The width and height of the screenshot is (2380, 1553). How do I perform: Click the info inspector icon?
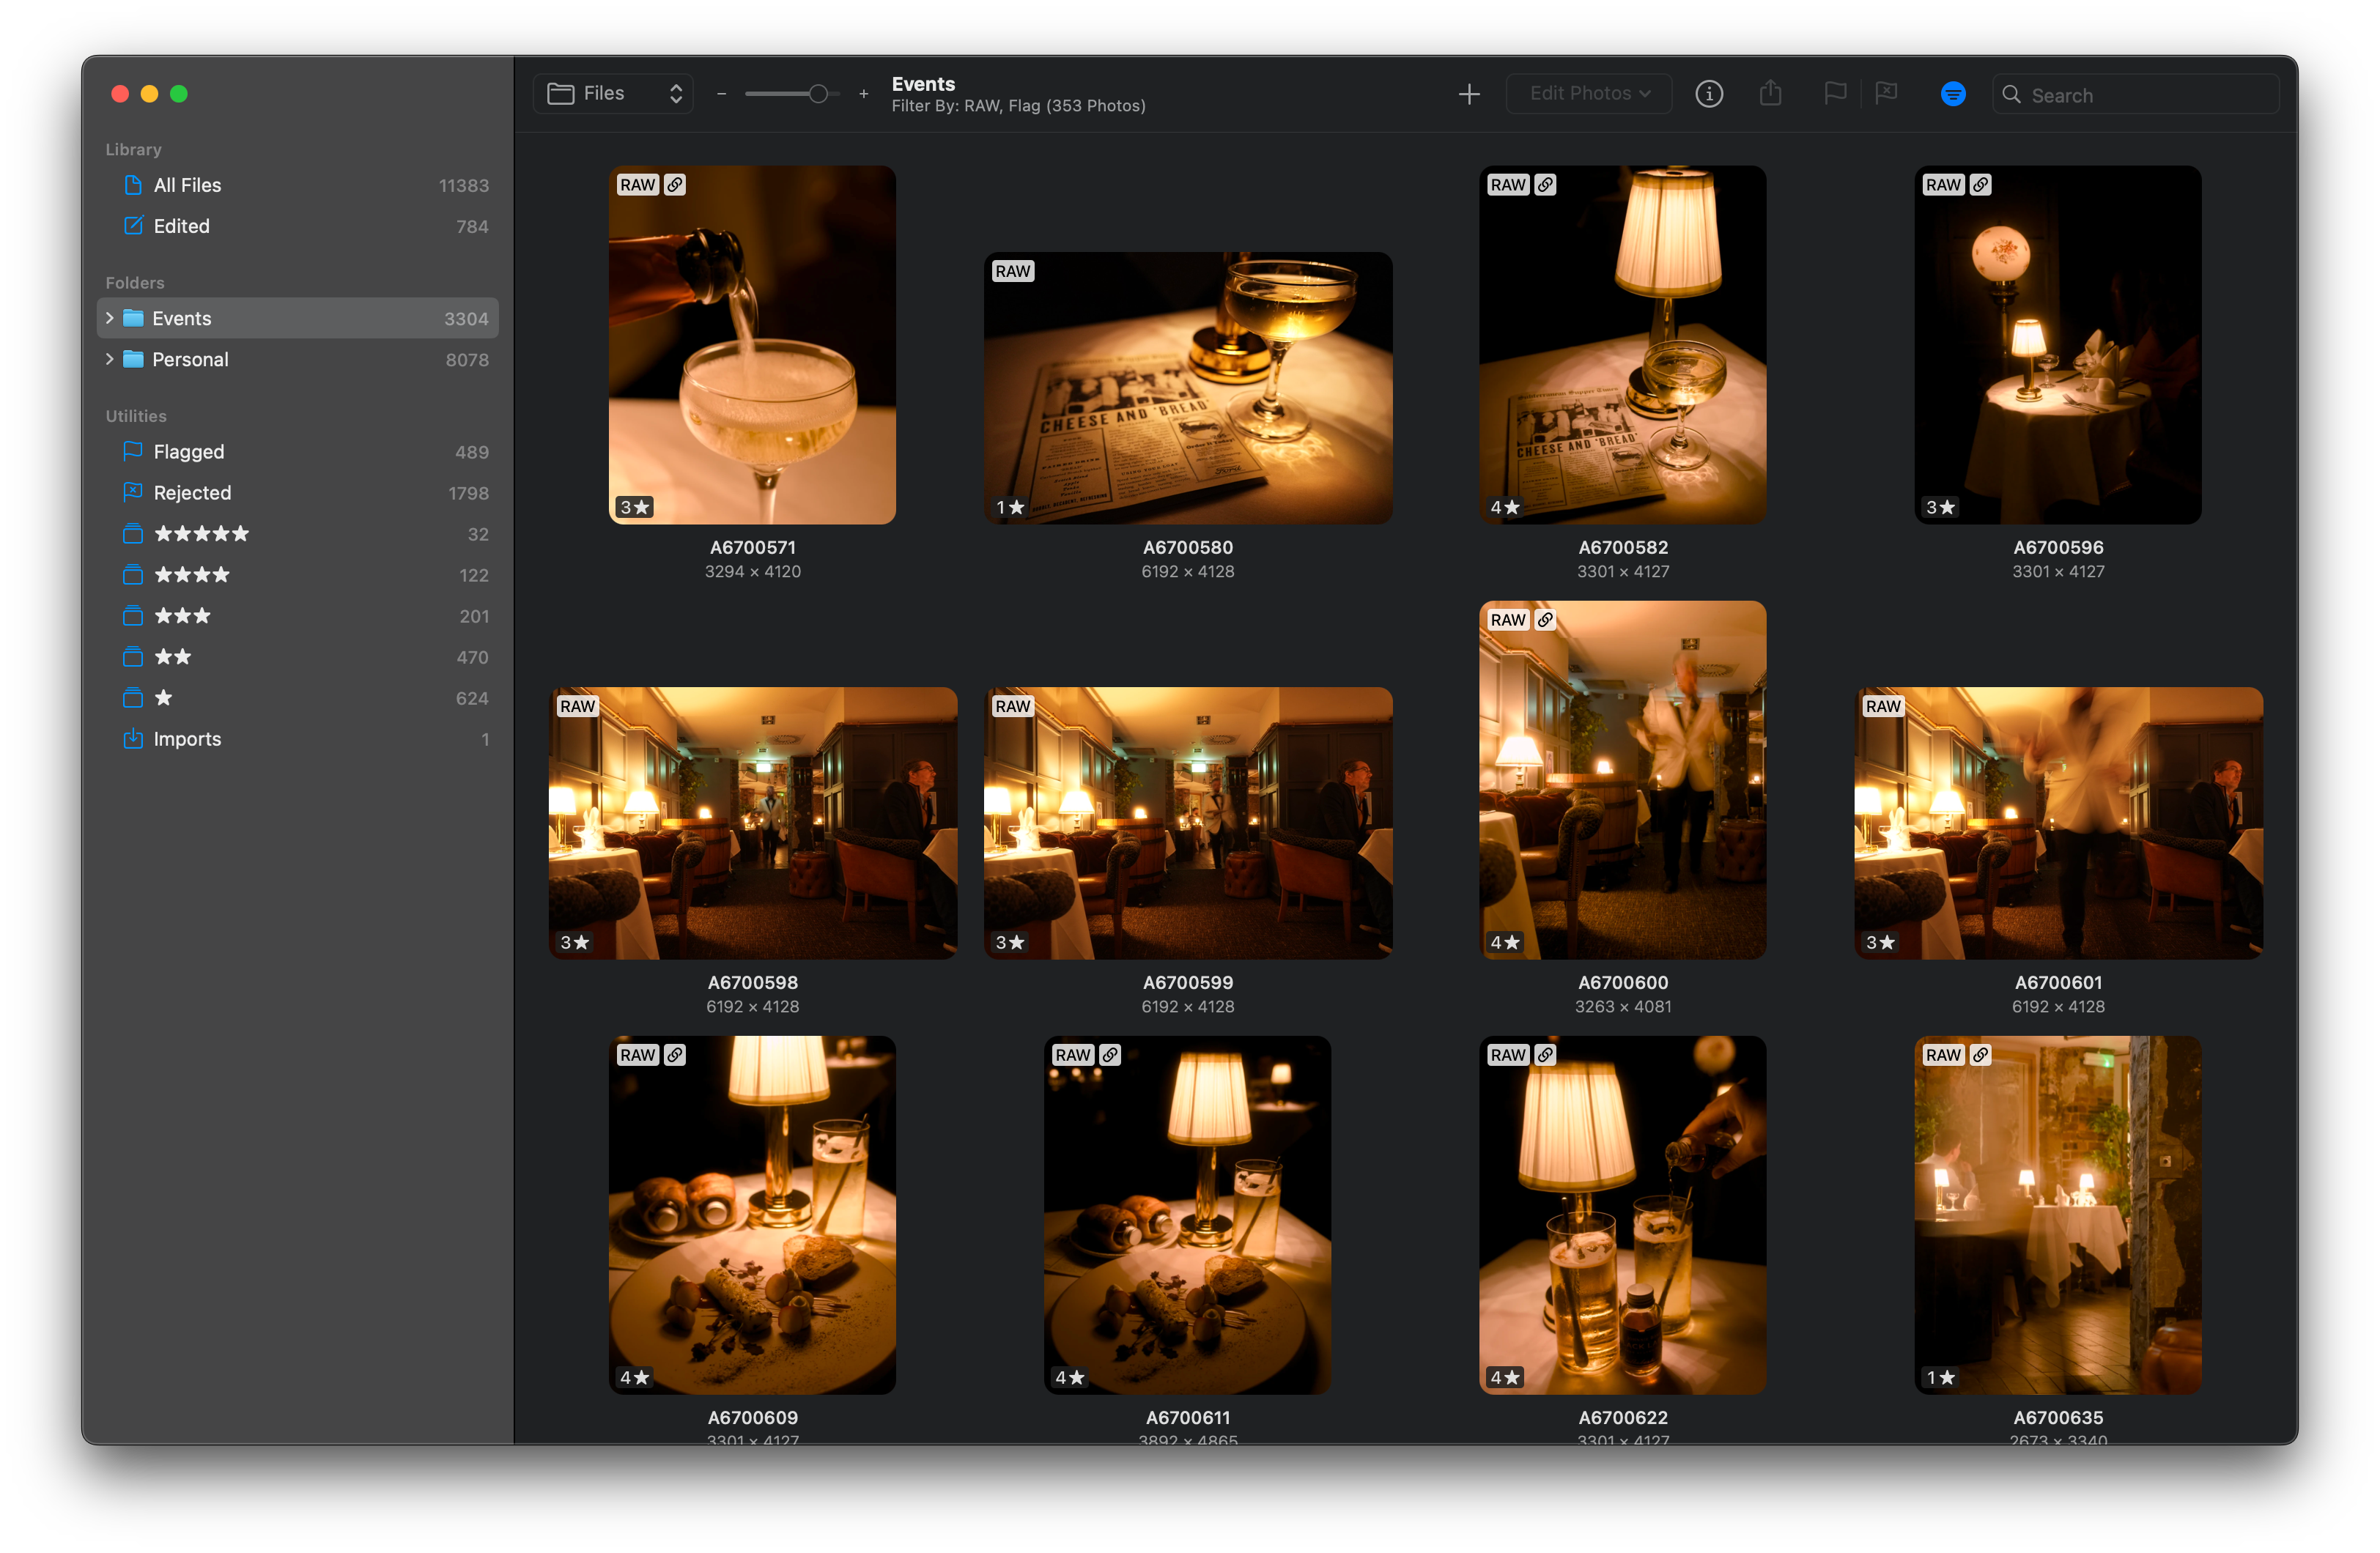tap(1708, 94)
